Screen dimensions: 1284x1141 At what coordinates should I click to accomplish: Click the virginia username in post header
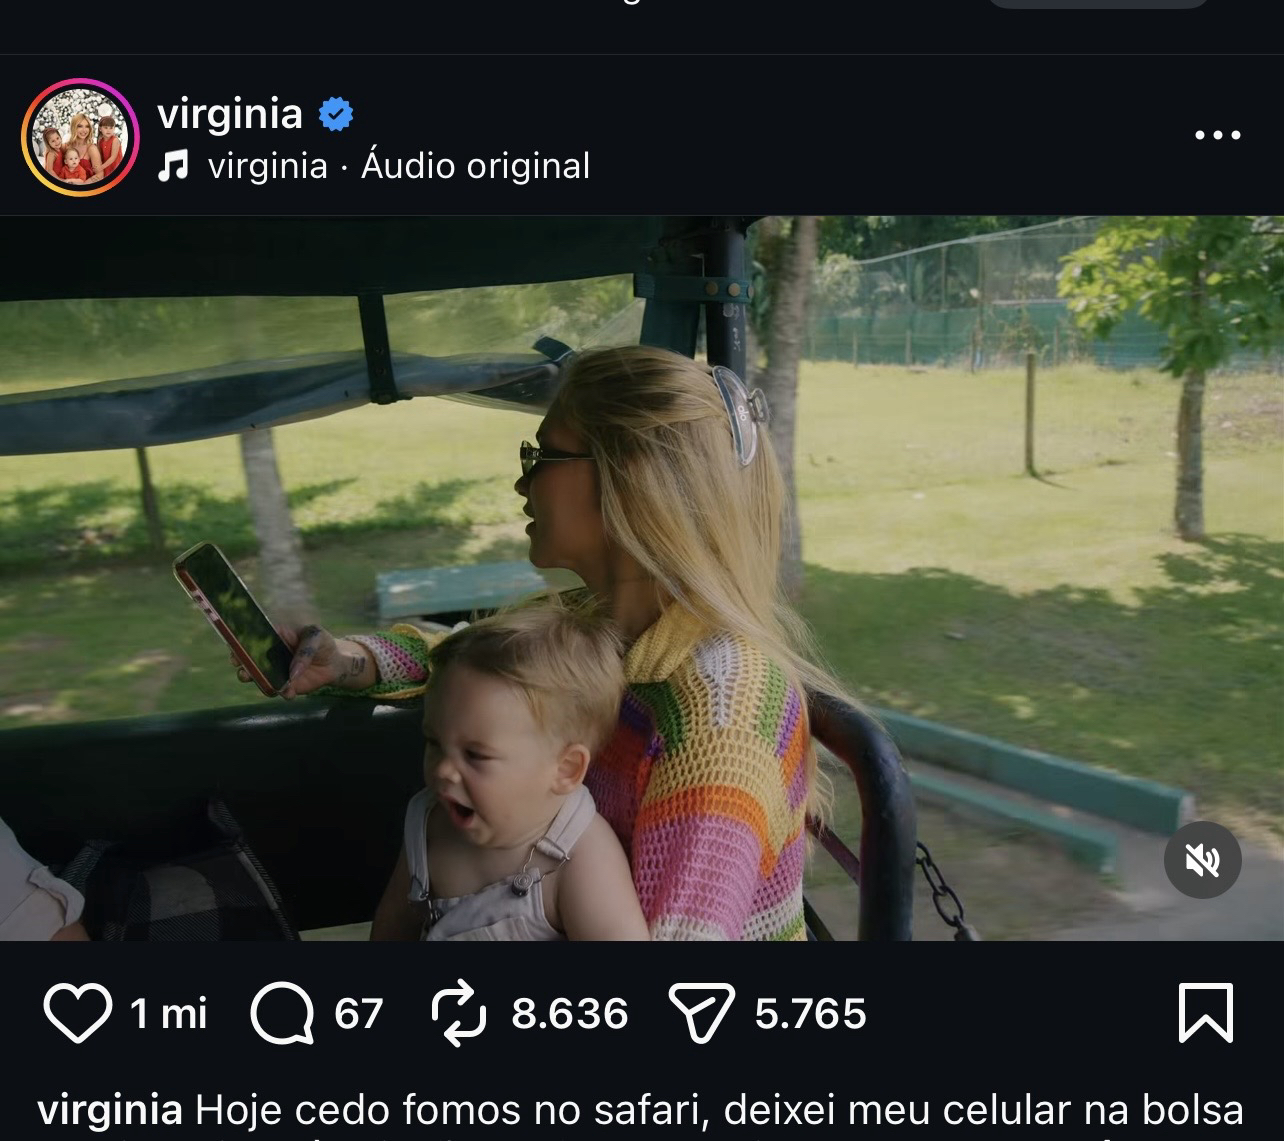[229, 113]
